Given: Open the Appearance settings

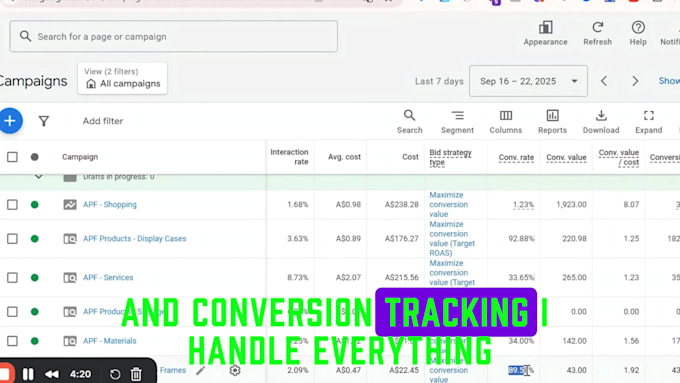Looking at the screenshot, I should (545, 33).
